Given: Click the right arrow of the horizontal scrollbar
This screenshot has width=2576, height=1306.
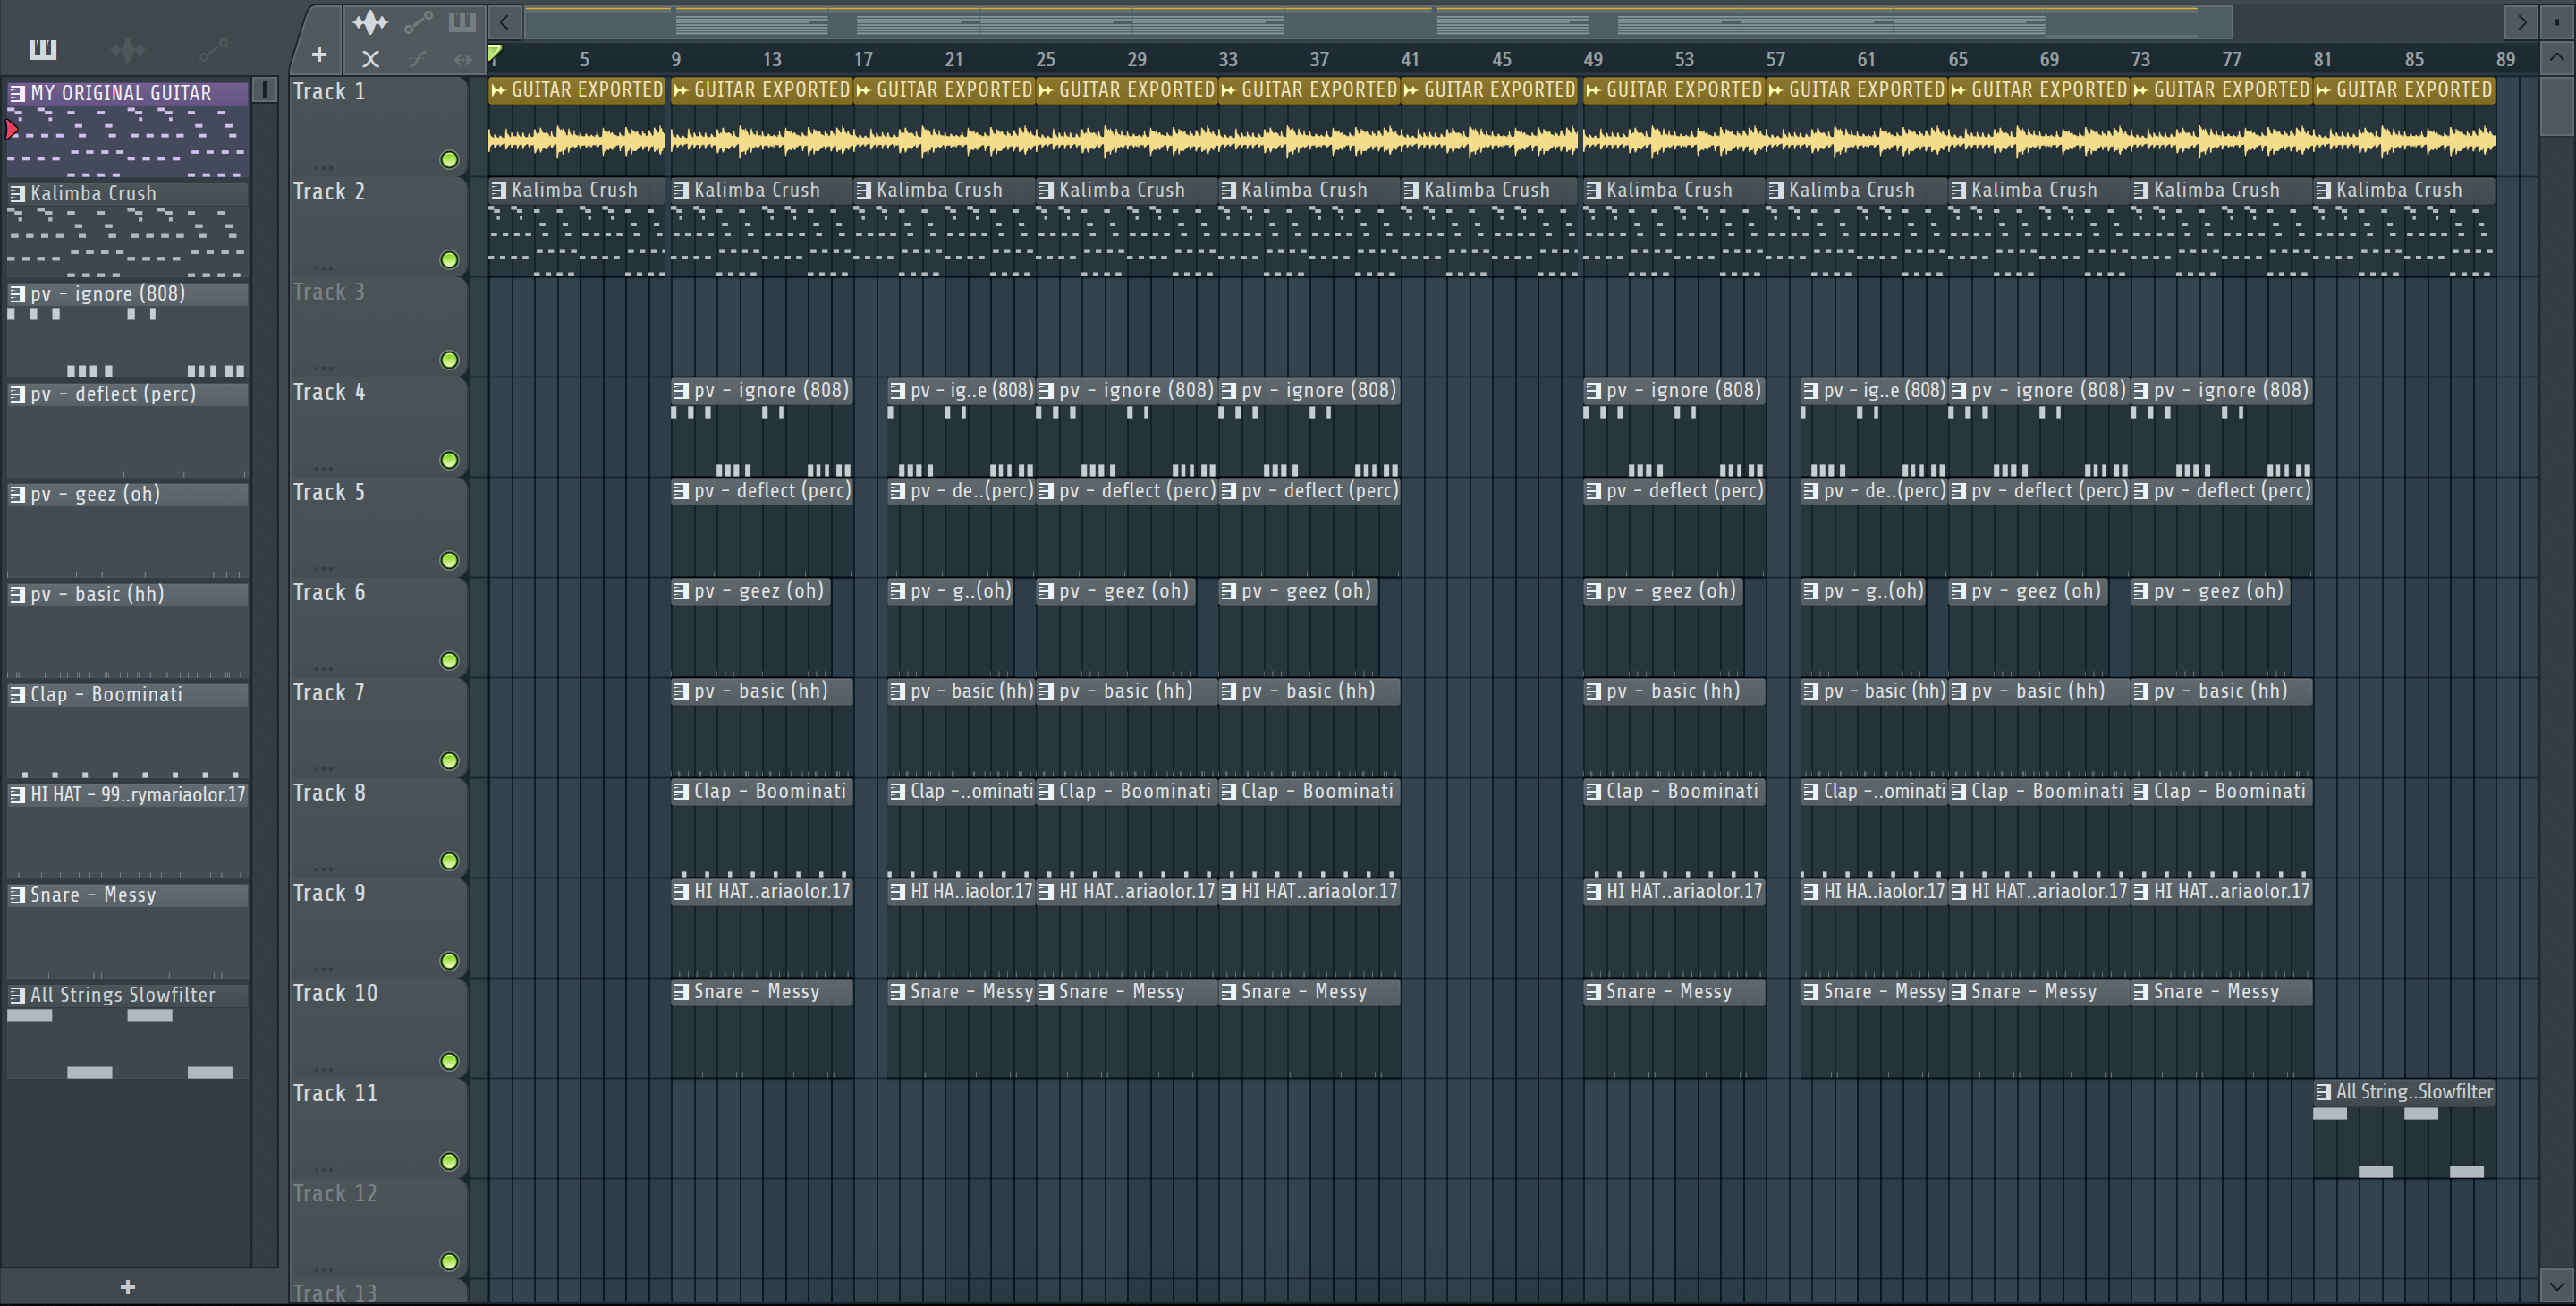Looking at the screenshot, I should (x=2521, y=21).
